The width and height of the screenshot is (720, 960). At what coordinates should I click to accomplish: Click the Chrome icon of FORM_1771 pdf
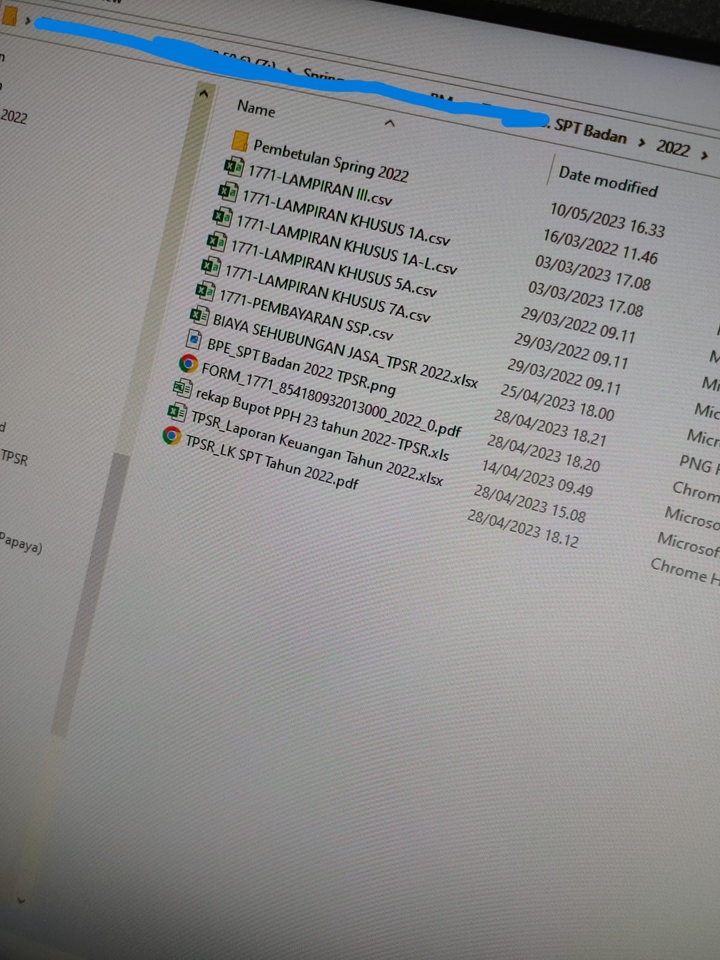click(188, 364)
